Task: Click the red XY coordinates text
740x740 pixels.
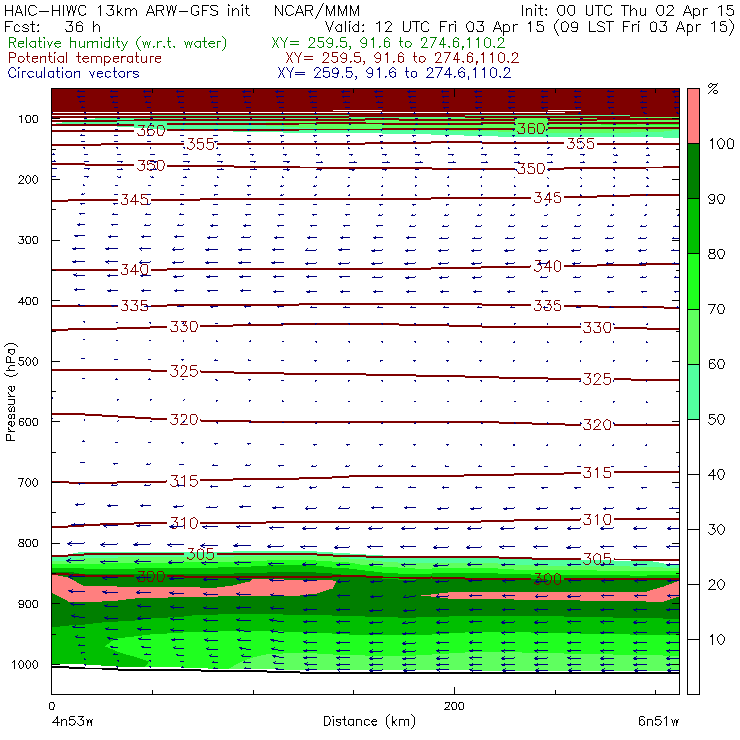Action: click(402, 58)
